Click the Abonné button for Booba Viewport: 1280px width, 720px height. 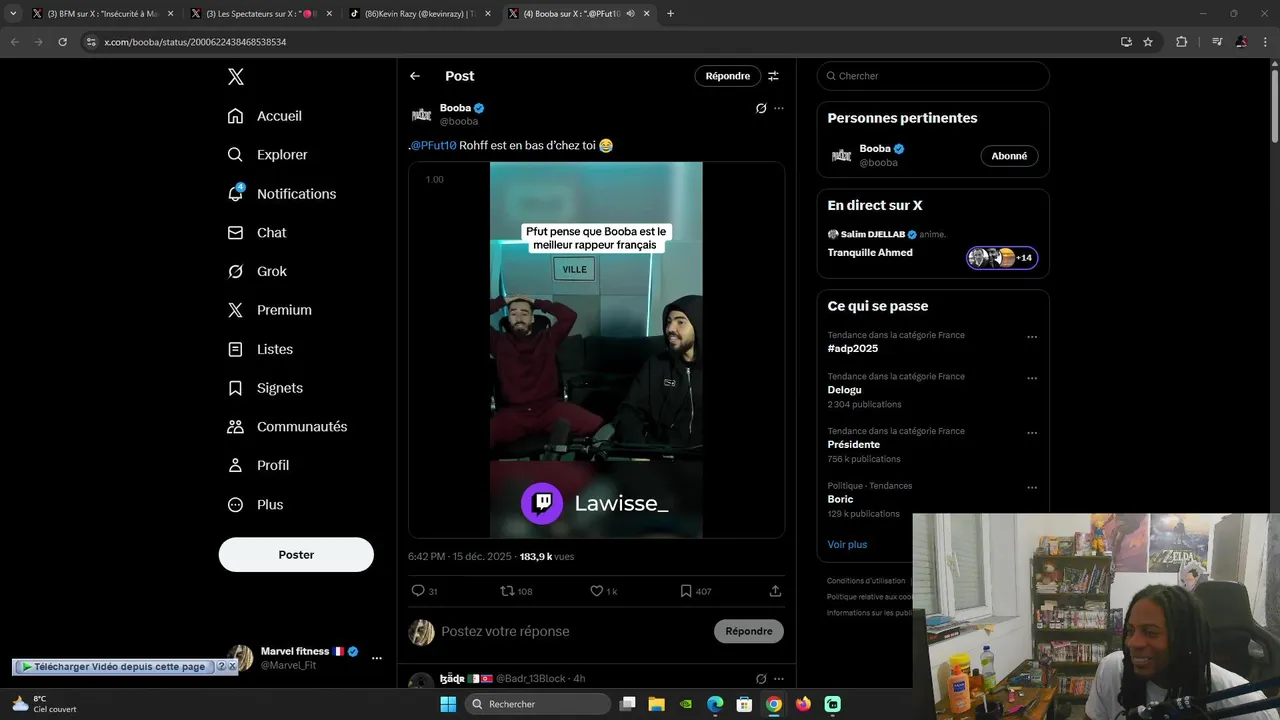(x=1009, y=156)
